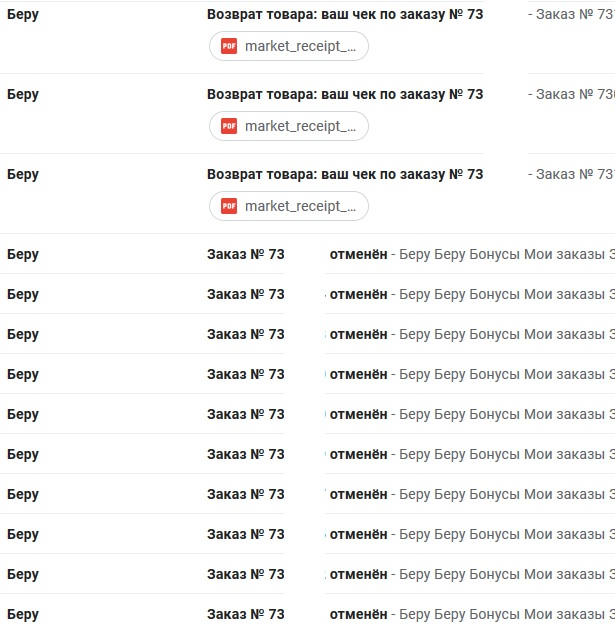Click sender 'Беру' of the topmost email

coord(23,15)
